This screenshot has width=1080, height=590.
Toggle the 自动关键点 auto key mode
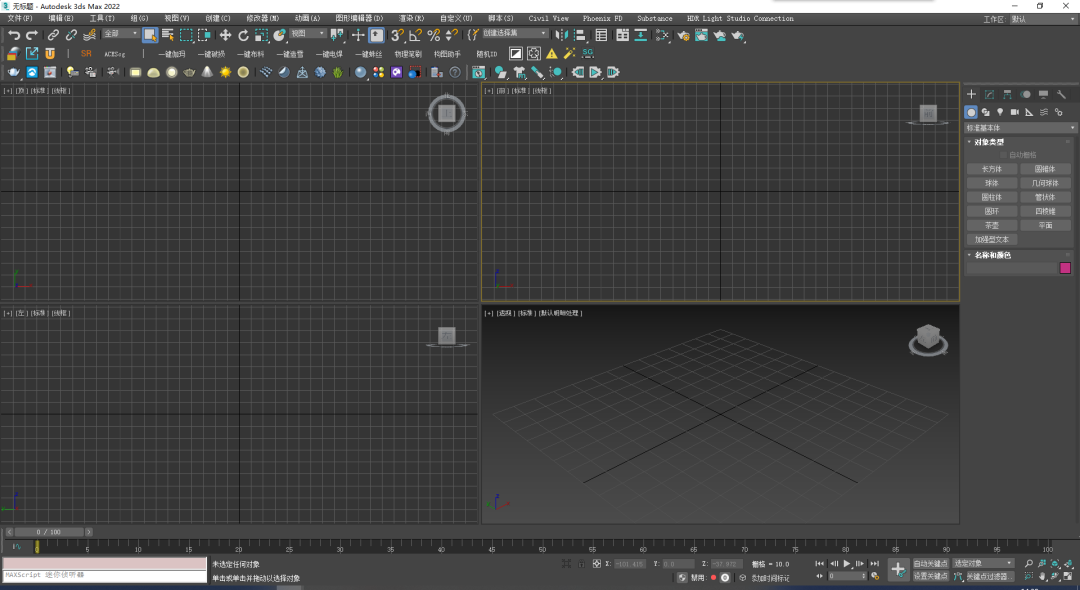pos(930,564)
